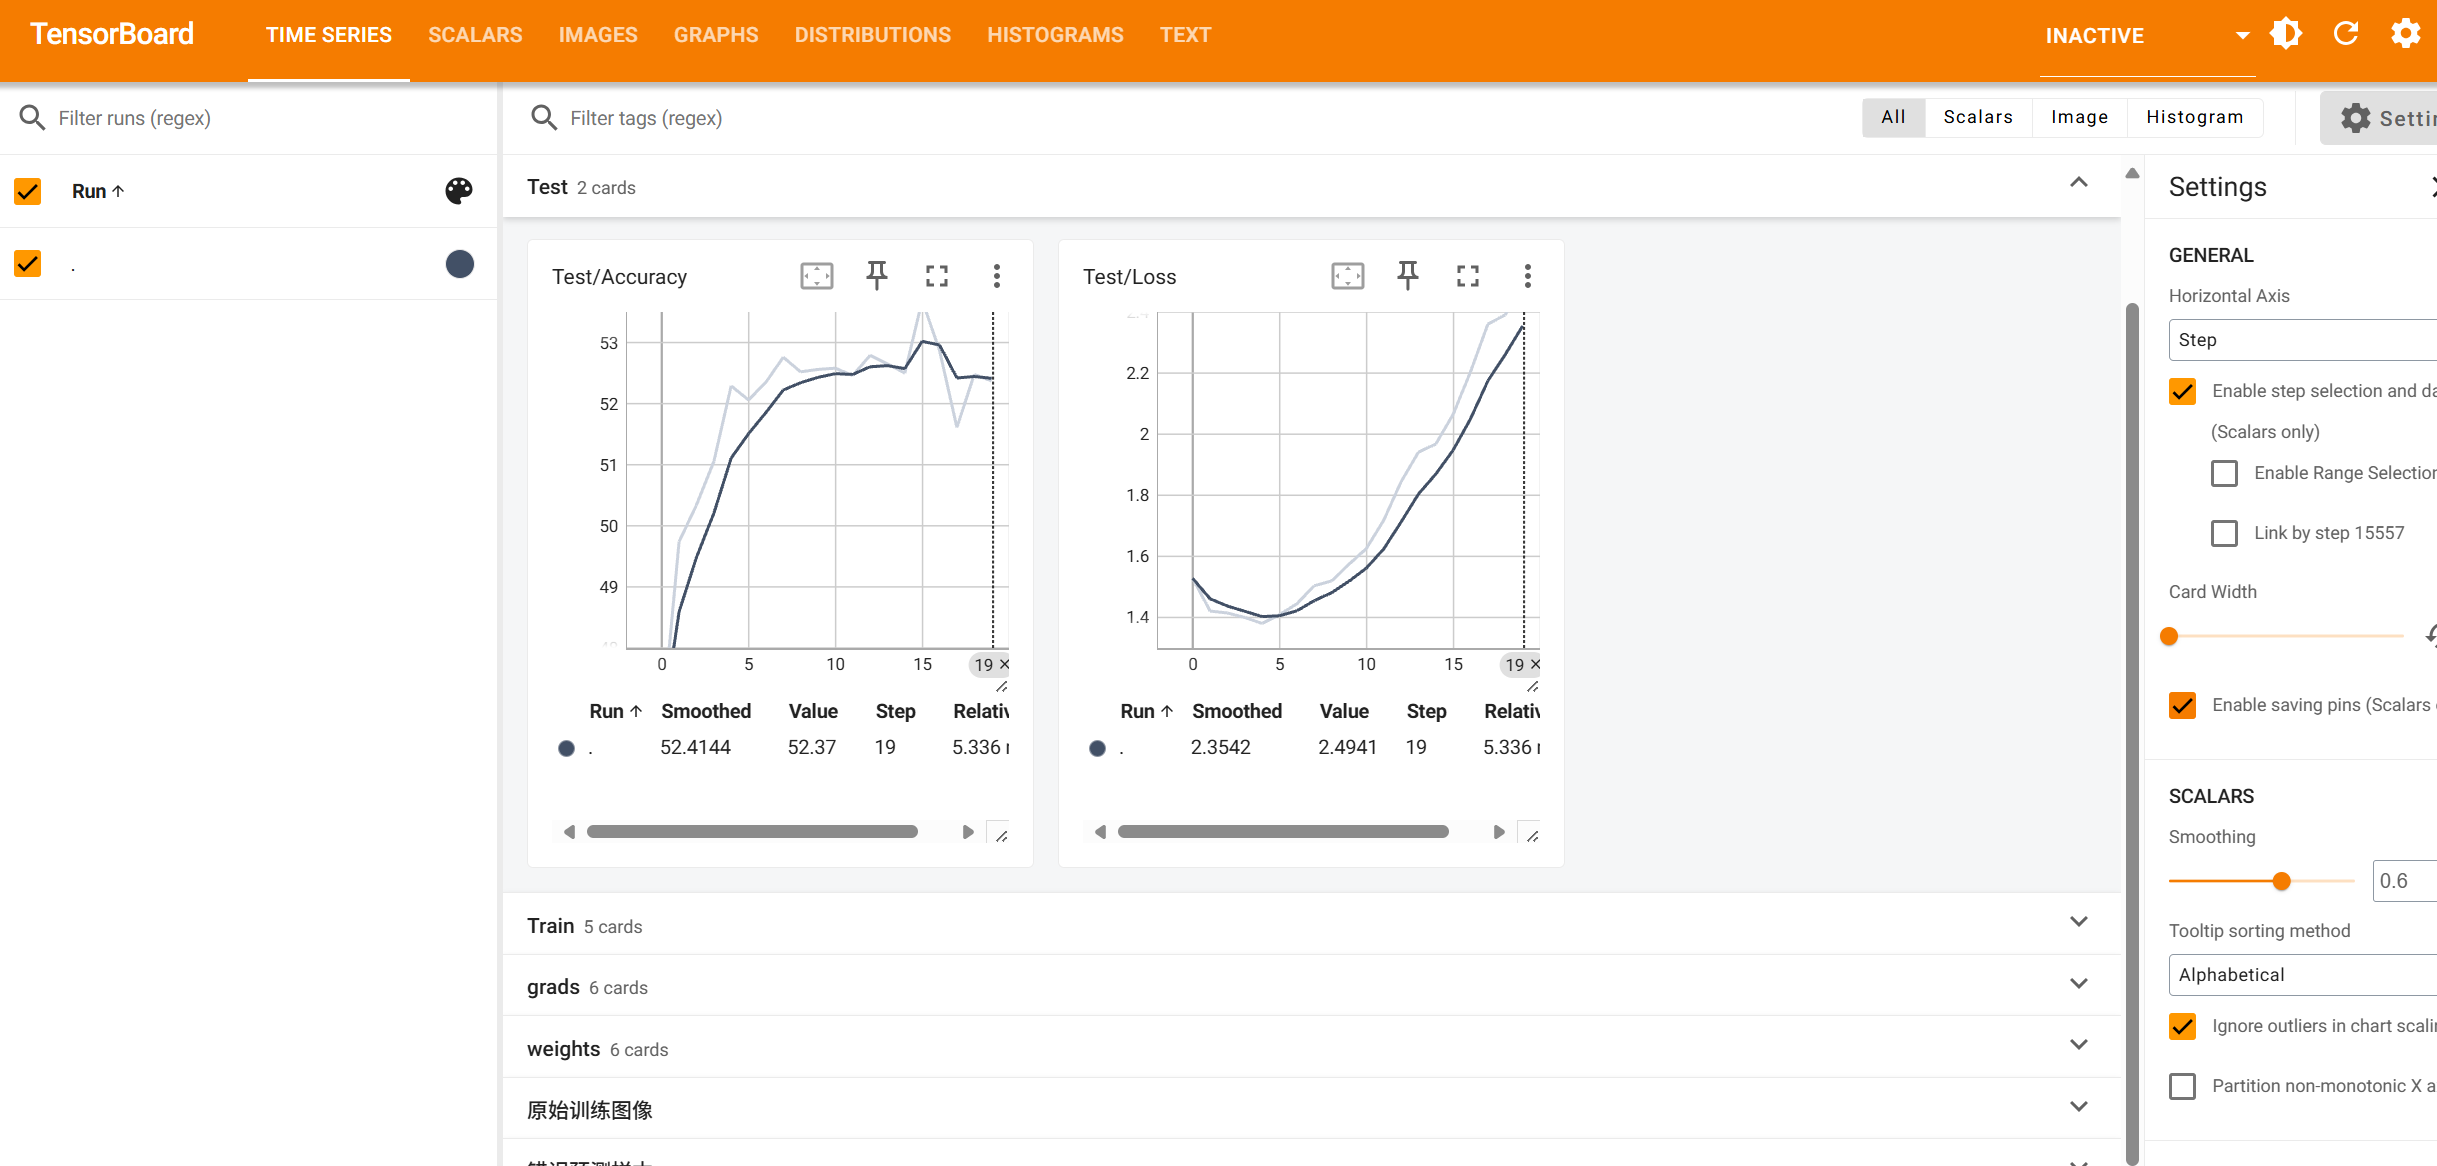Click Test/Accuracy table left scroll arrow
The height and width of the screenshot is (1166, 2437).
(x=569, y=832)
